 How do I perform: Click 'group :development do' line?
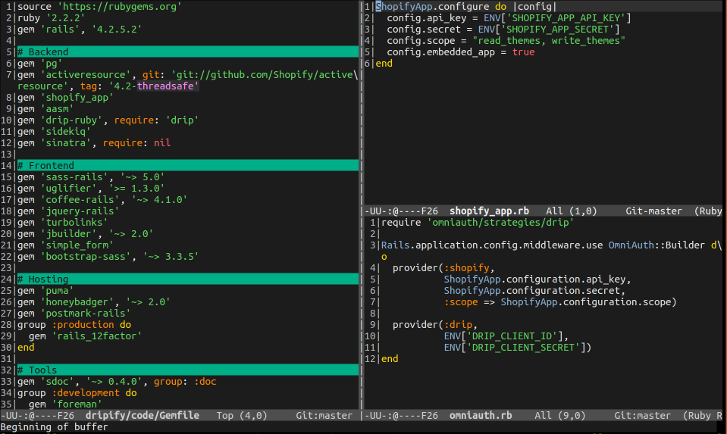point(77,393)
